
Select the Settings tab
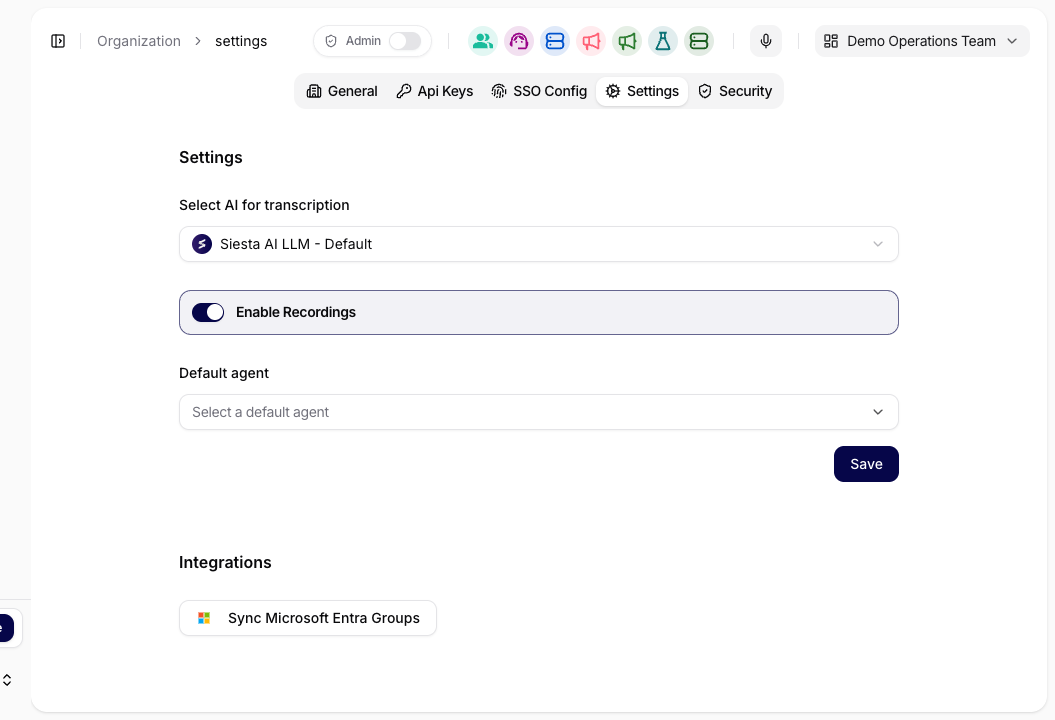tap(642, 91)
